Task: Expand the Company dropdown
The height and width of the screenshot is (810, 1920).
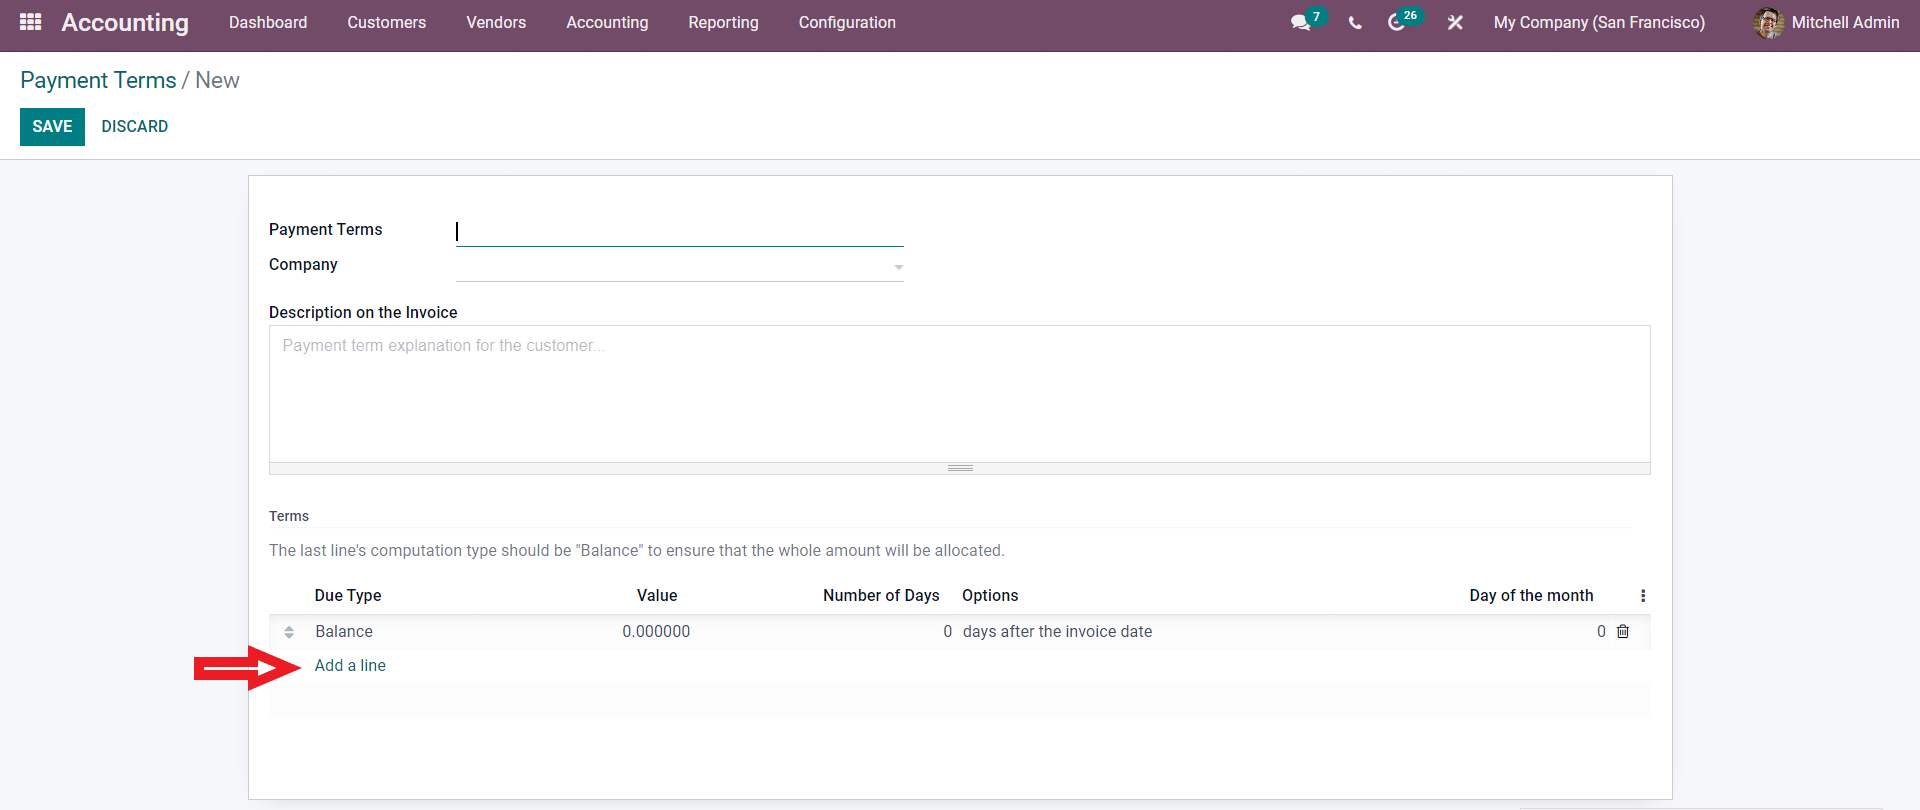Action: [898, 267]
